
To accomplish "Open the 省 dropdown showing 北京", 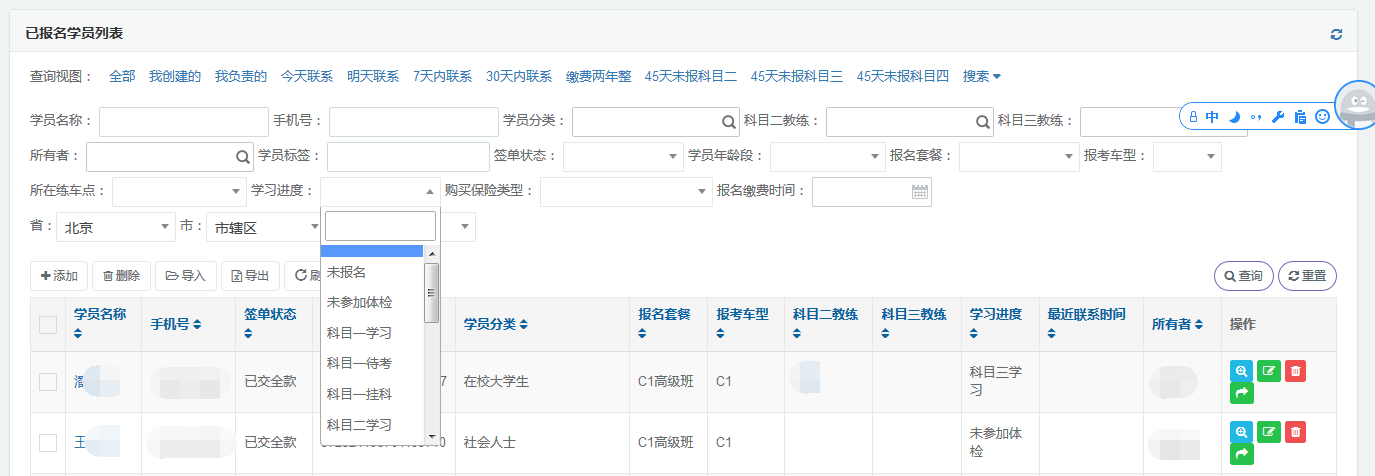I will 115,228.
